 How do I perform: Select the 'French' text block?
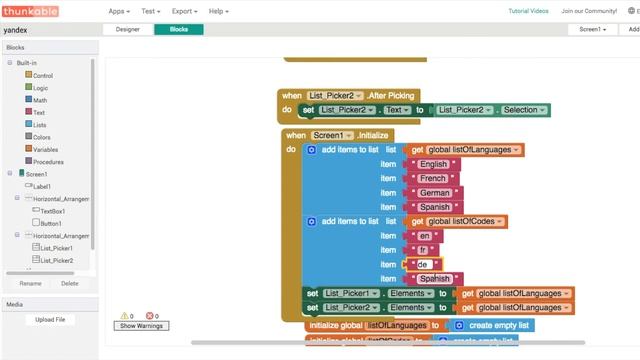click(433, 178)
